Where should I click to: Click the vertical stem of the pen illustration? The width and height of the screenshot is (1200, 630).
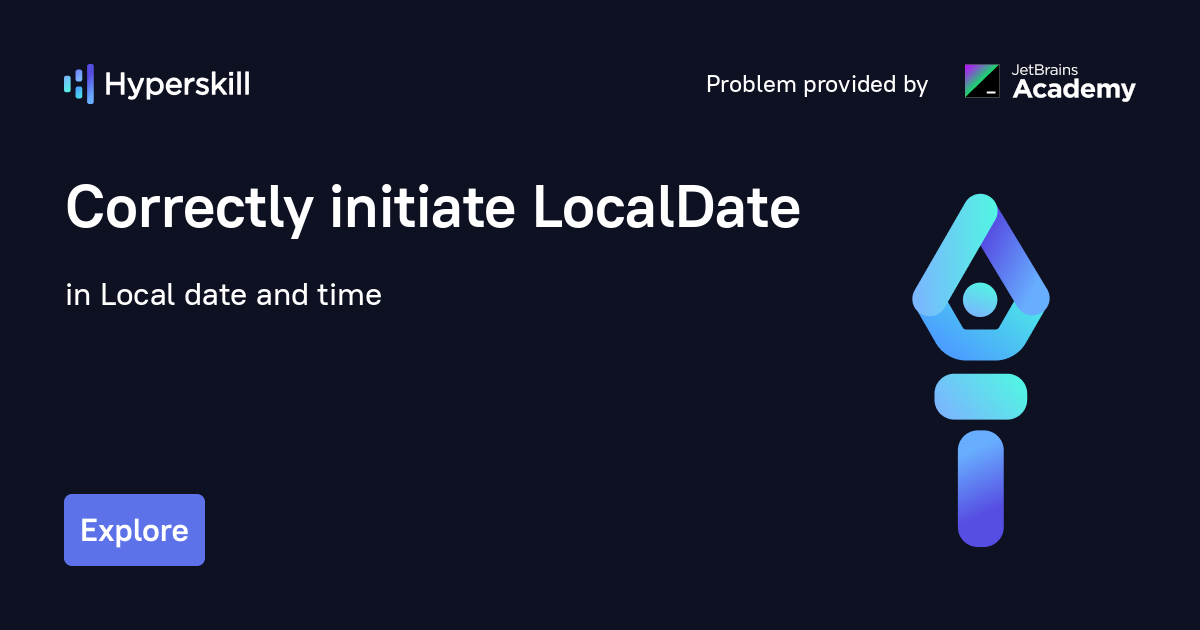[980, 488]
